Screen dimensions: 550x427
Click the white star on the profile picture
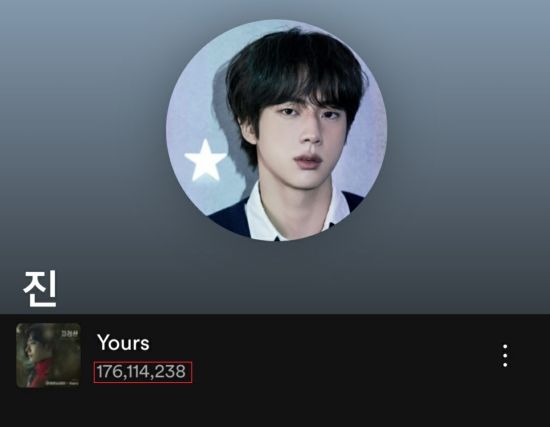click(205, 160)
